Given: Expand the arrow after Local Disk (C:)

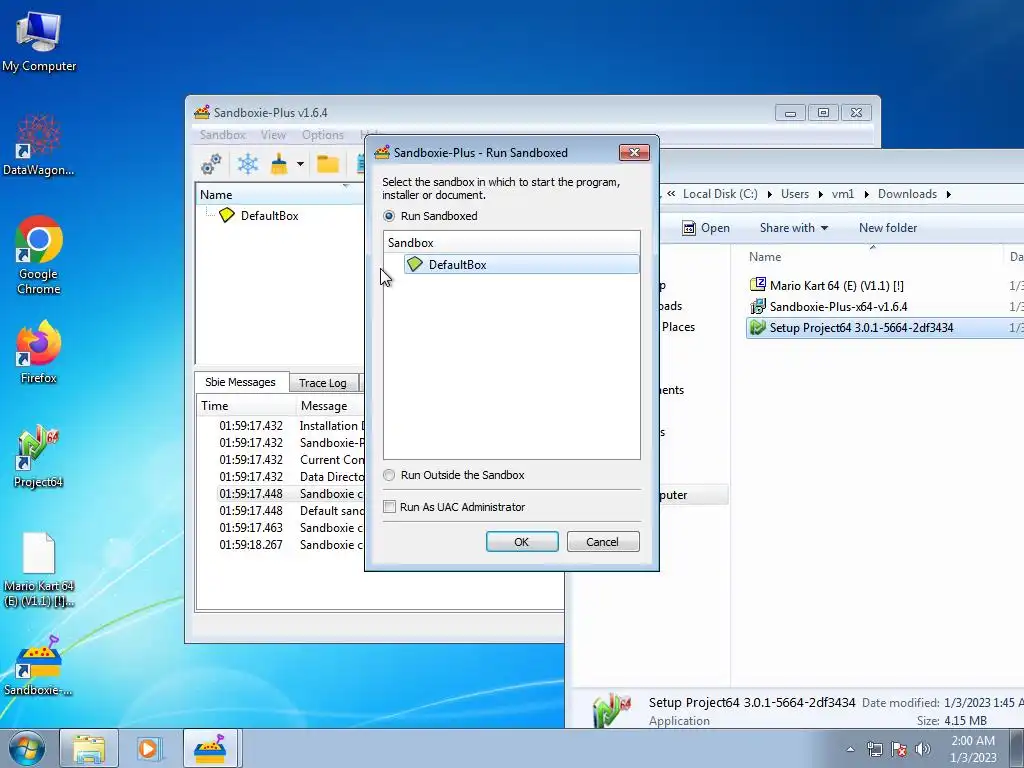Looking at the screenshot, I should pyautogui.click(x=769, y=194).
